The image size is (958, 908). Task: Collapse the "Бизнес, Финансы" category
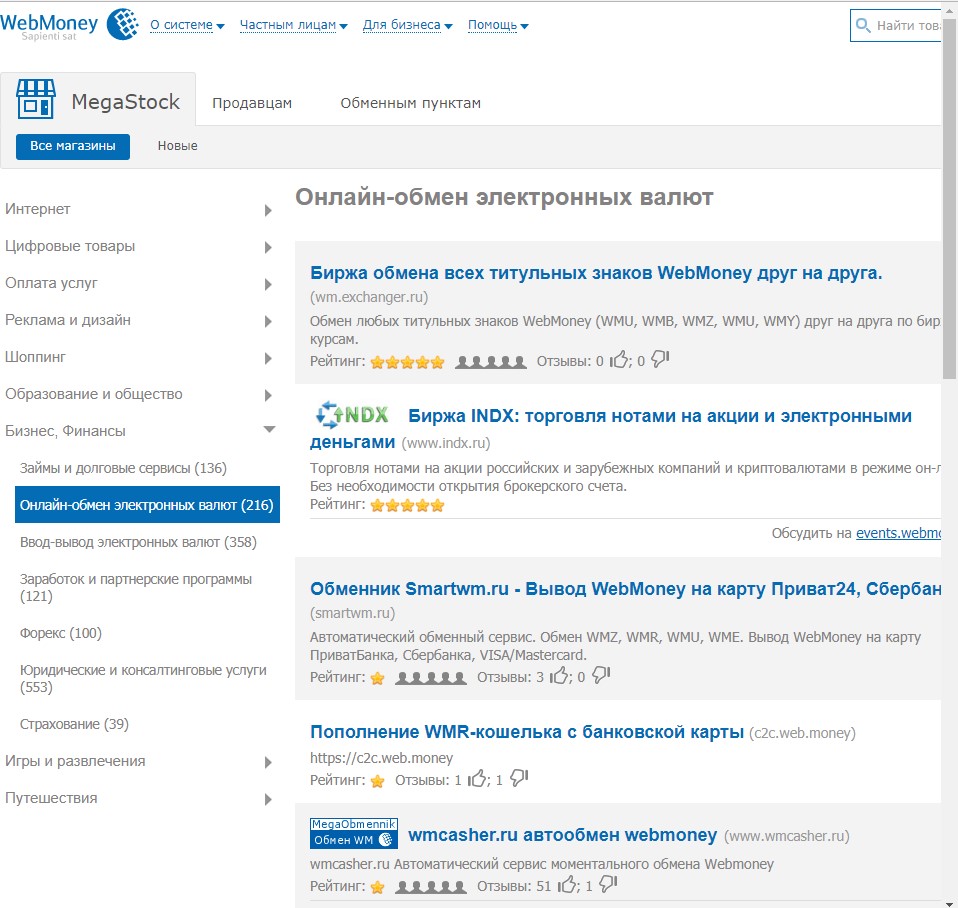[268, 431]
